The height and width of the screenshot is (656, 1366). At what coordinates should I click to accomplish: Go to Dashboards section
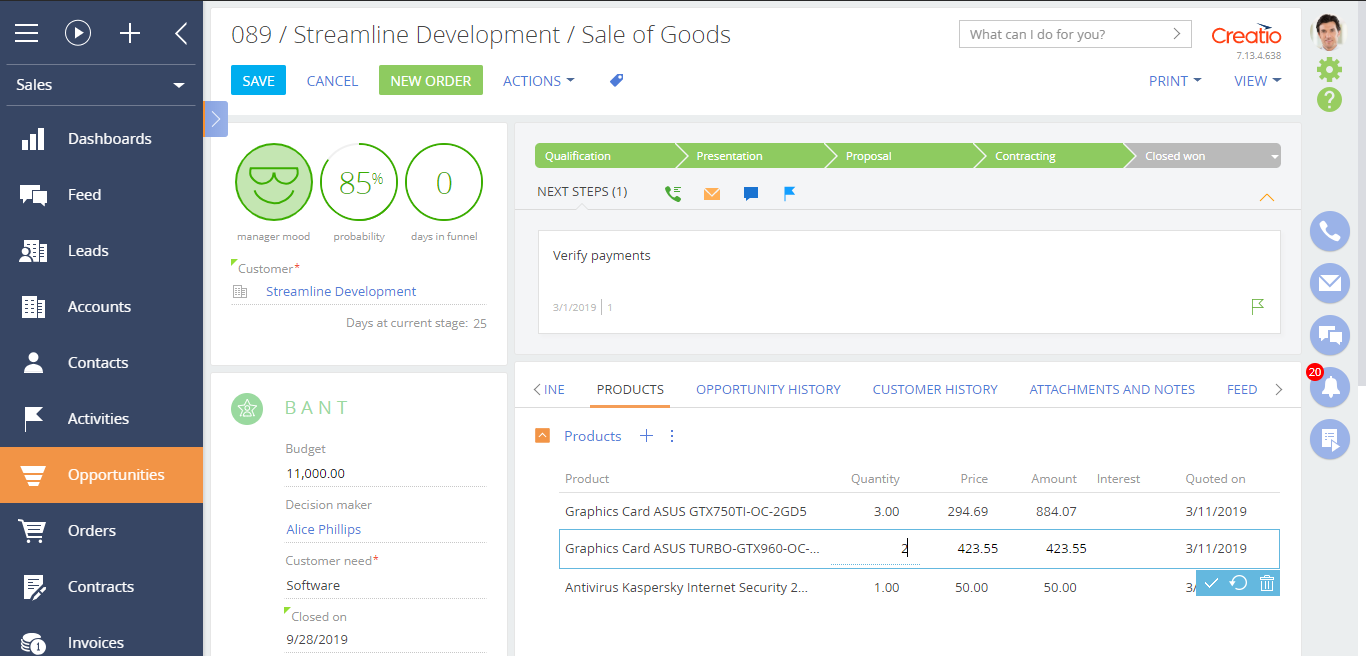point(101,139)
